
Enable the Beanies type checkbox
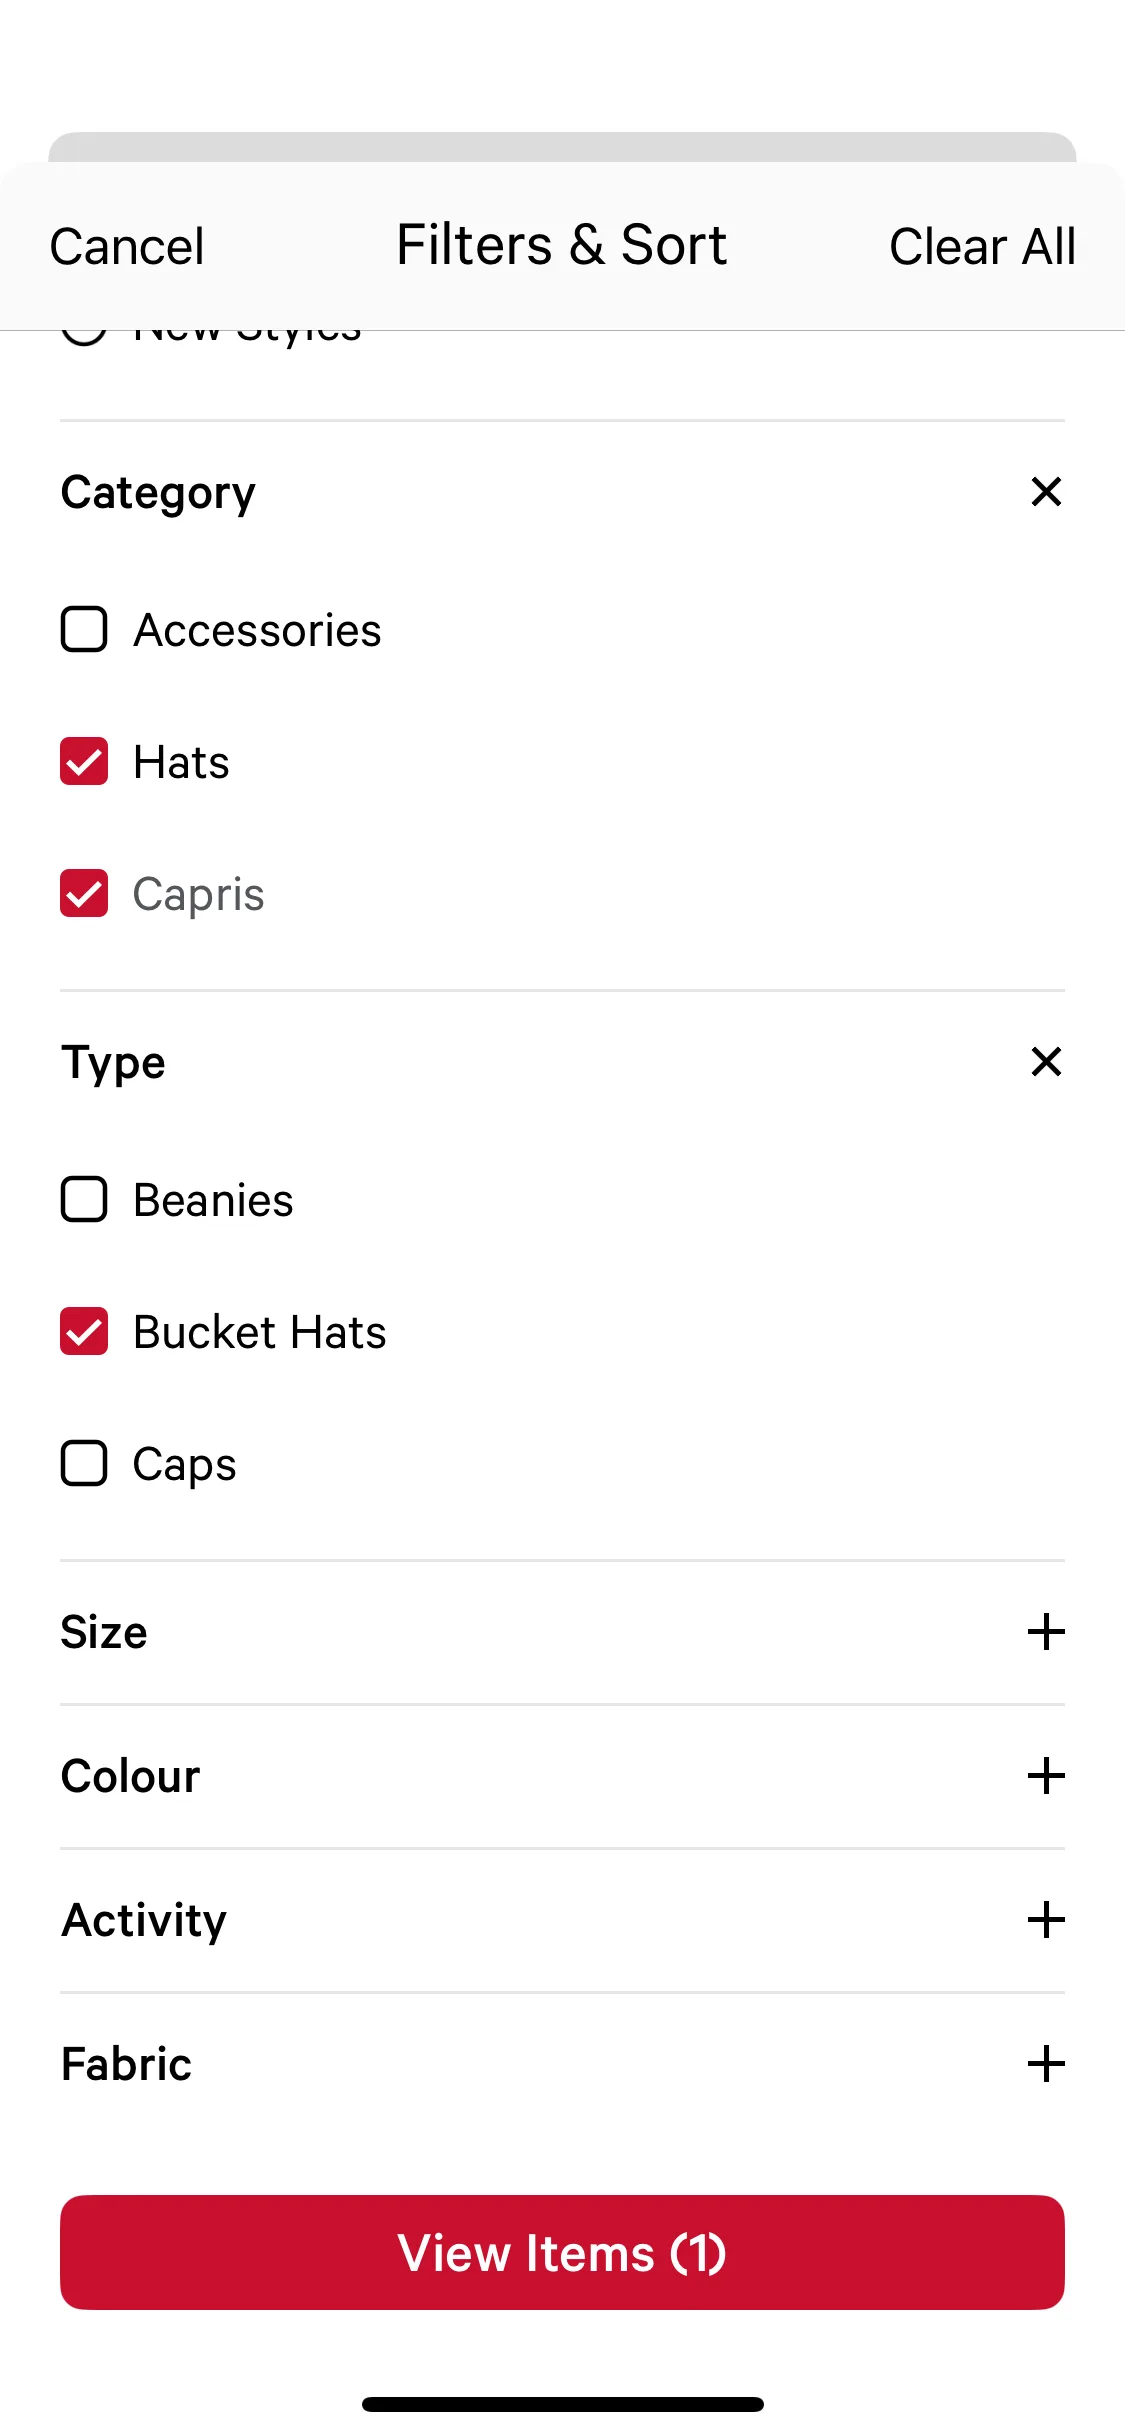[x=84, y=1200]
